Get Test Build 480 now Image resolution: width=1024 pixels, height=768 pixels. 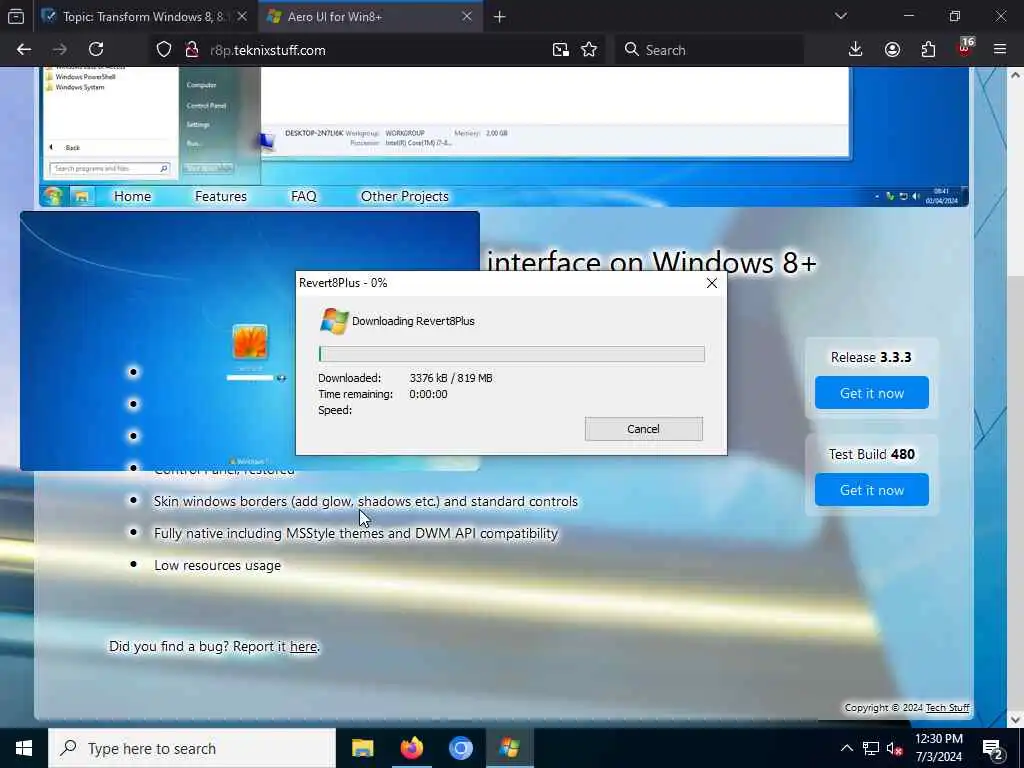(x=872, y=490)
